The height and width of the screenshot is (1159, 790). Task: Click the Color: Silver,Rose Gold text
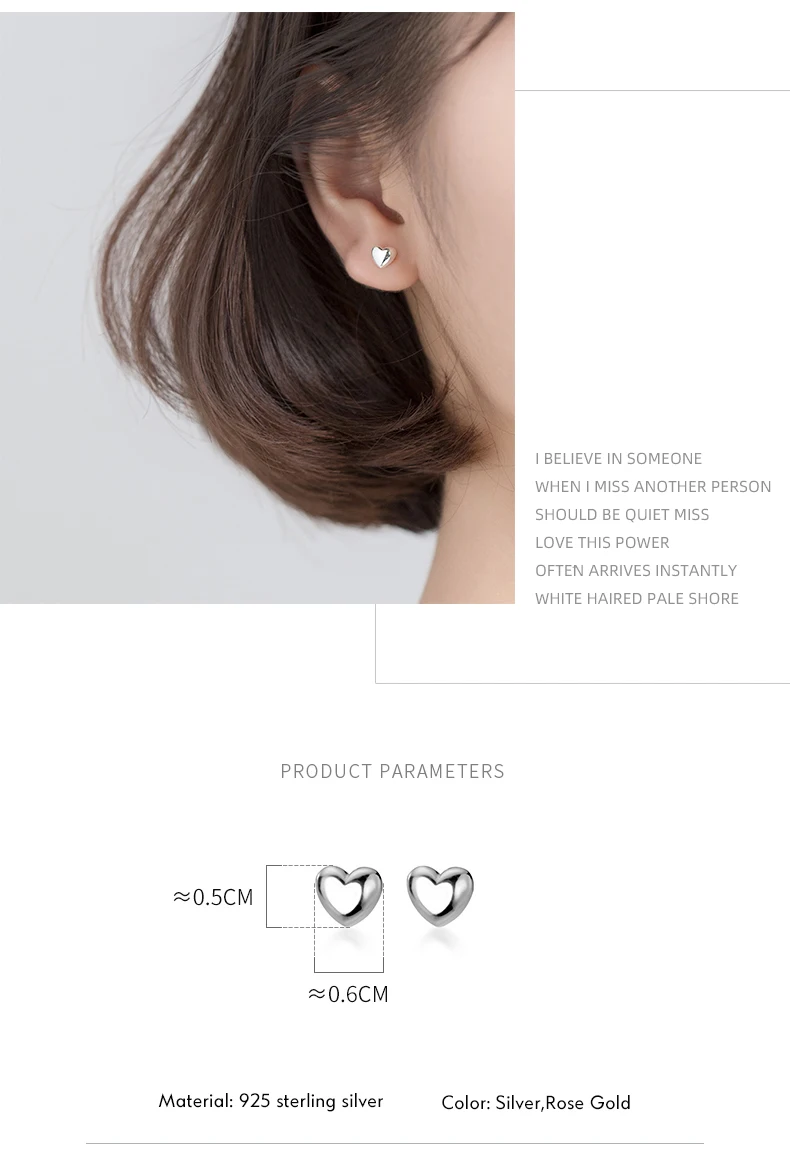(x=536, y=1103)
